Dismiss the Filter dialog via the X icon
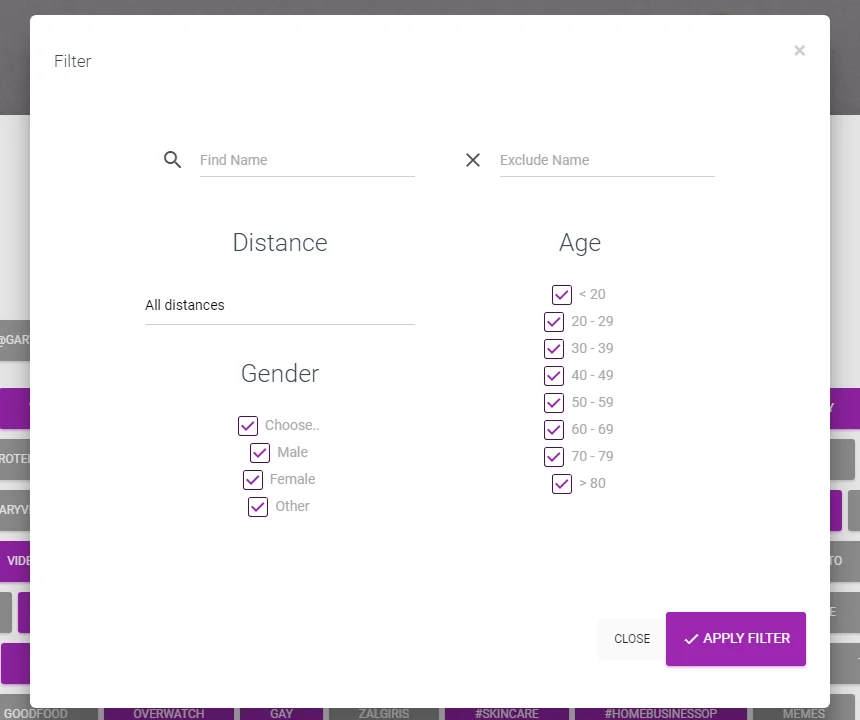 point(799,50)
